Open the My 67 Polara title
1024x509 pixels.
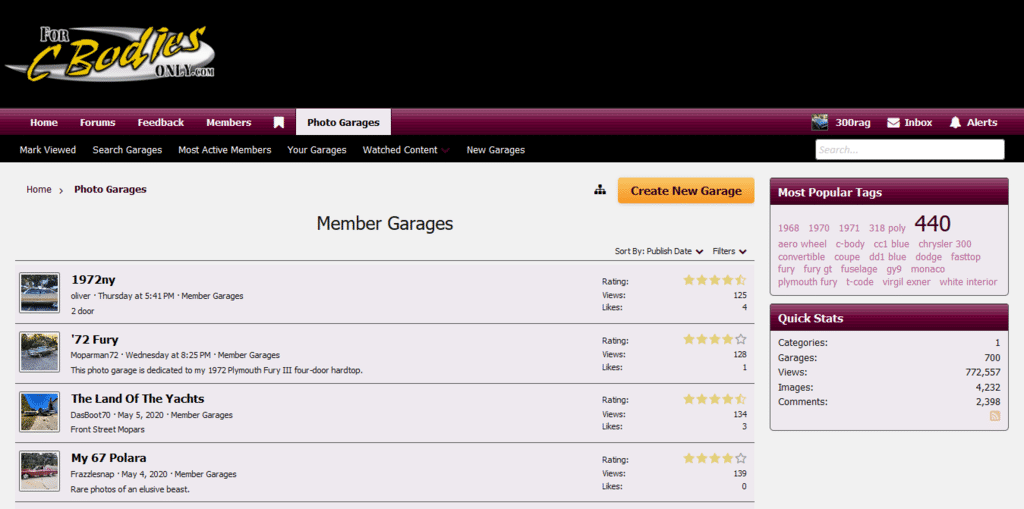(x=109, y=458)
